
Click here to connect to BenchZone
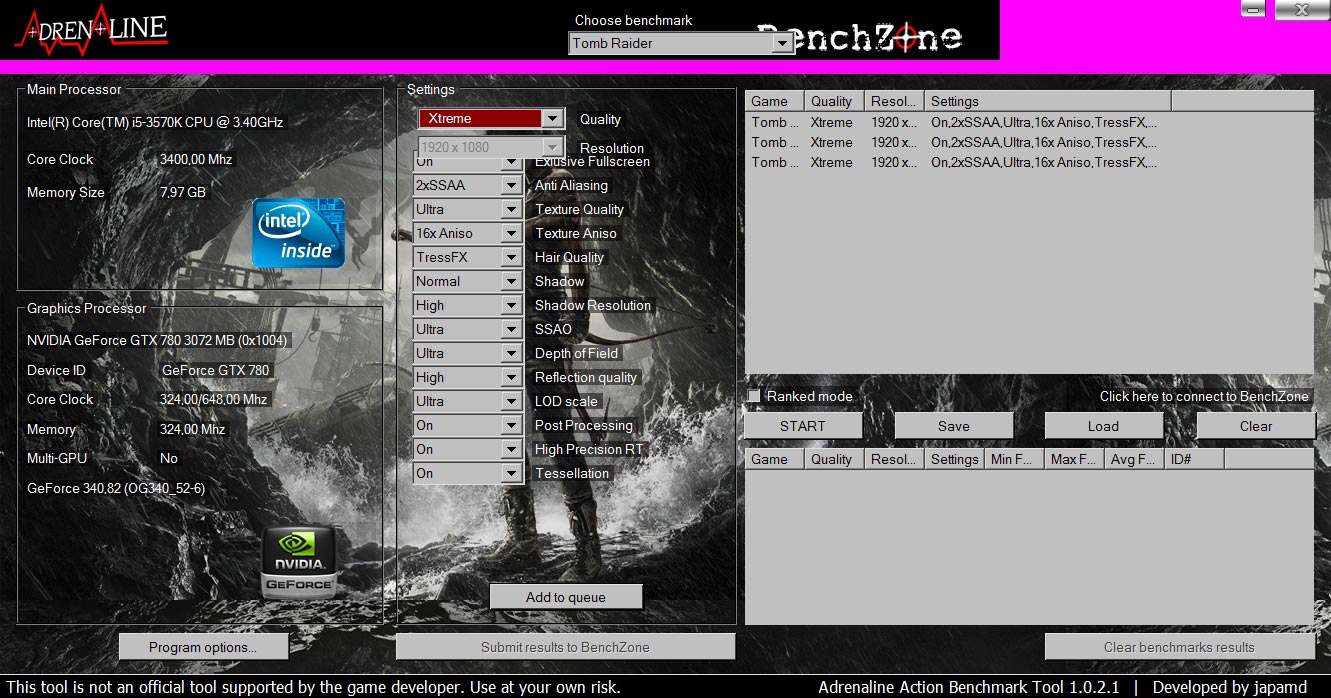(1203, 397)
